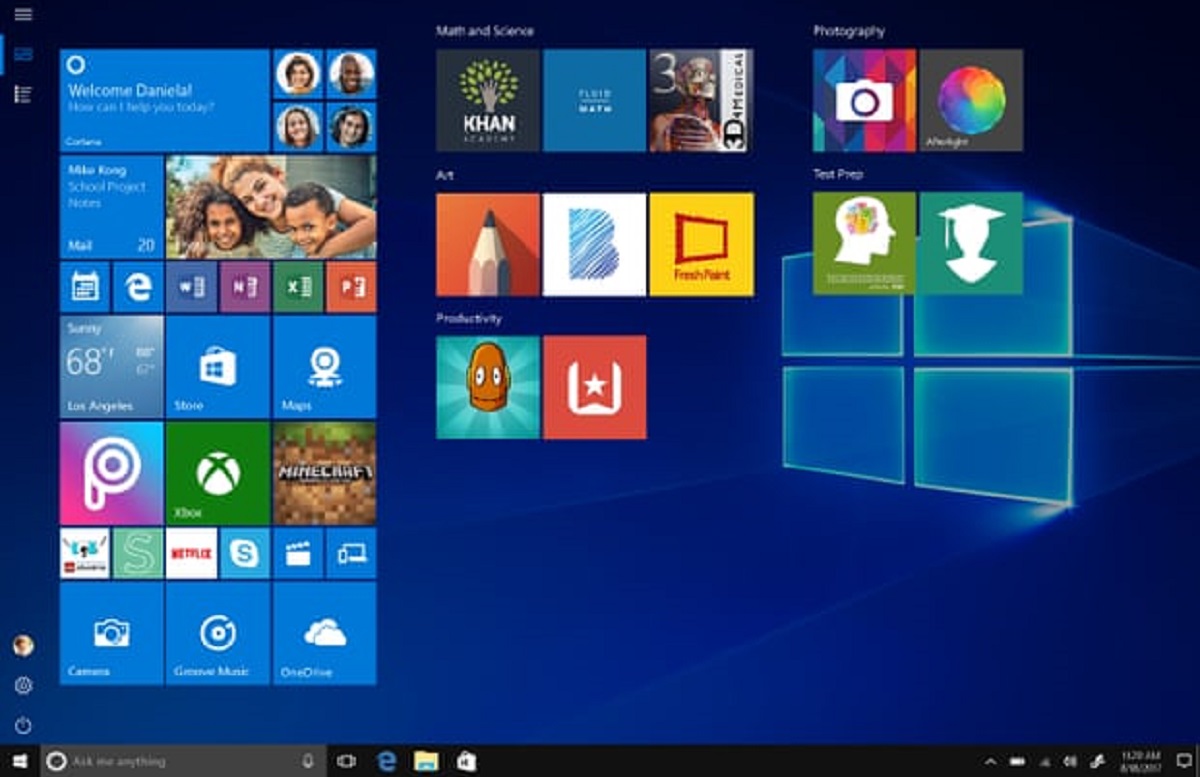Screen dimensions: 1200x777
Task: Open the Camera tile
Action: pos(111,634)
